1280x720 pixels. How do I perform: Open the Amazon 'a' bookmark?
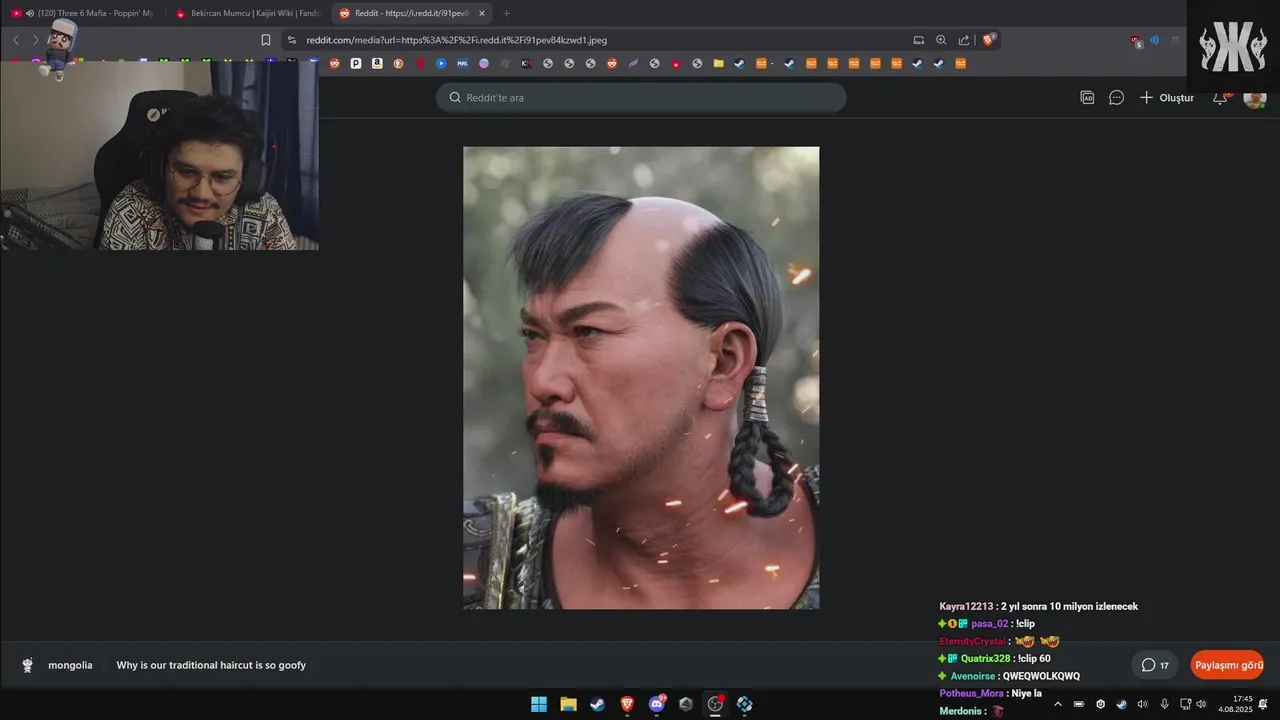tap(377, 63)
